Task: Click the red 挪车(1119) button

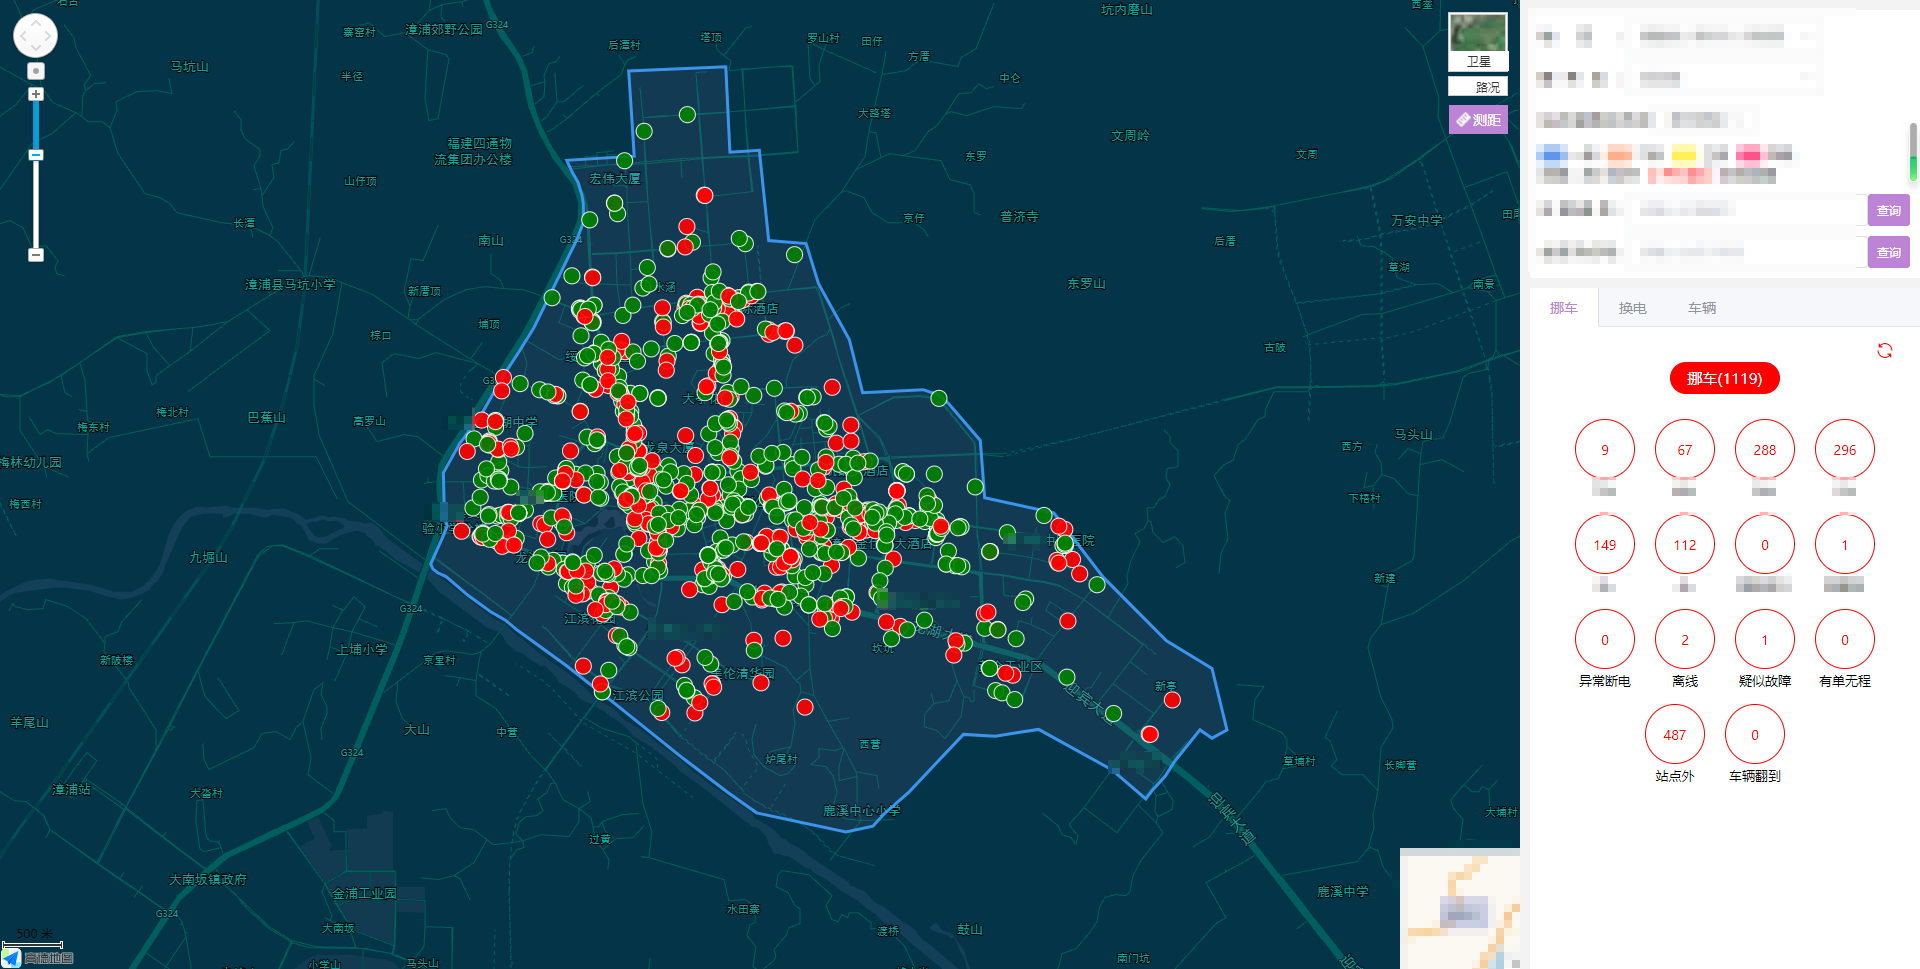Action: (x=1724, y=378)
